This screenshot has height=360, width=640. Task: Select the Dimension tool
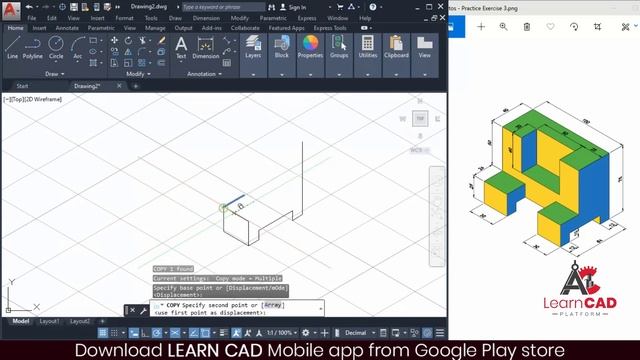[205, 47]
